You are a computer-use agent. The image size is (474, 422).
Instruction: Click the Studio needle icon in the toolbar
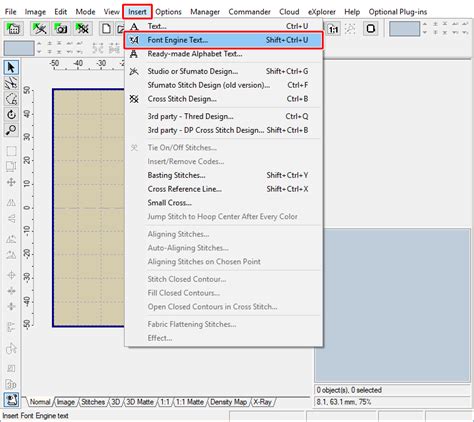pyautogui.click(x=40, y=29)
